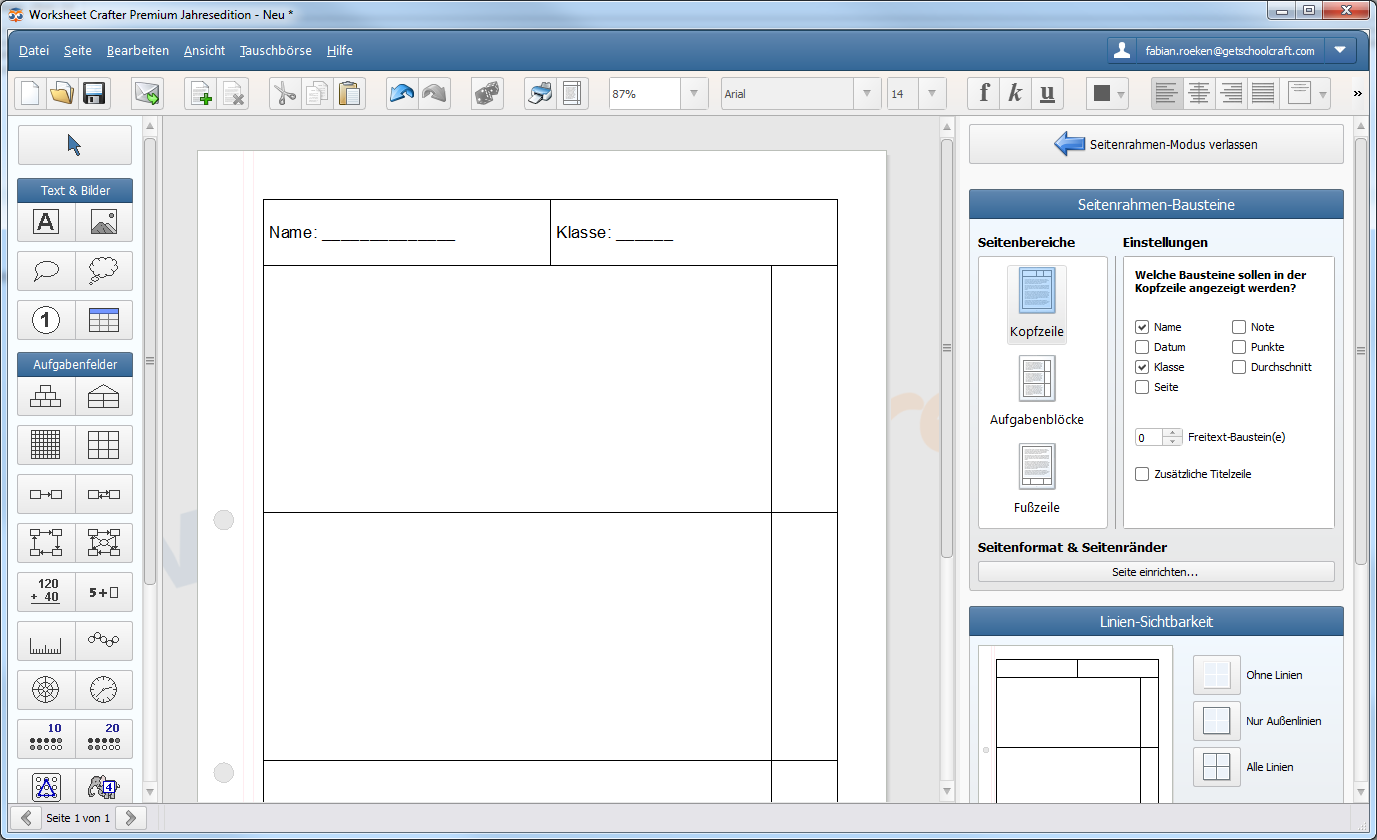This screenshot has width=1377, height=840.
Task: Uncheck the Klasse checkbox
Action: [x=1142, y=367]
